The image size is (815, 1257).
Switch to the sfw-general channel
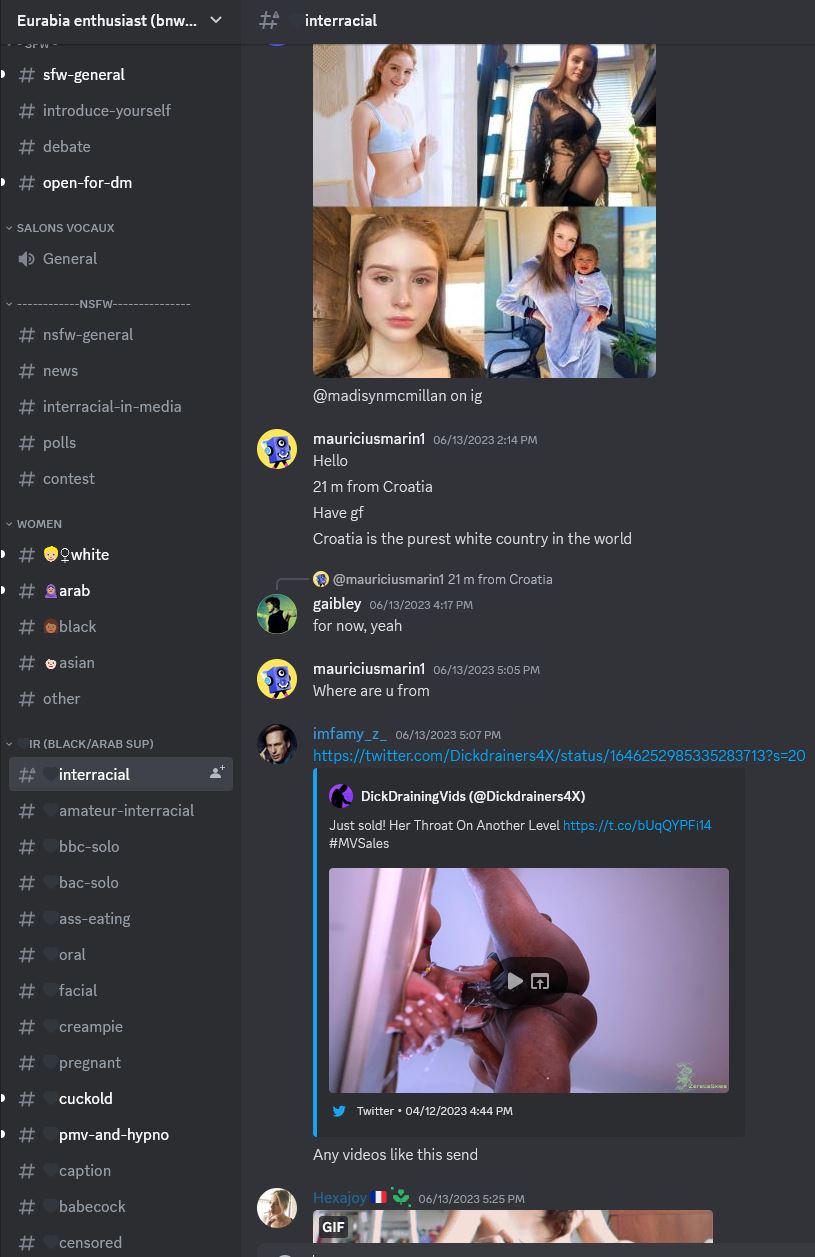(x=121, y=75)
